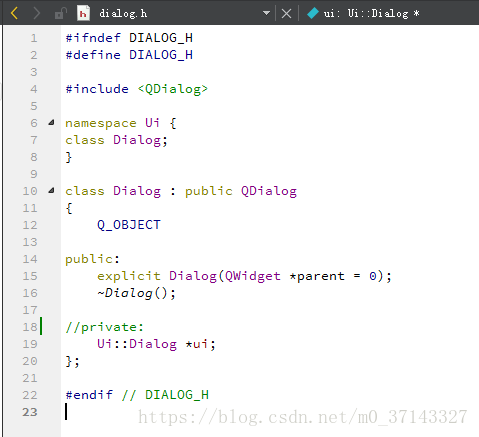The width and height of the screenshot is (479, 437).
Task: Click the <QDialog> include text
Action: tap(173, 89)
